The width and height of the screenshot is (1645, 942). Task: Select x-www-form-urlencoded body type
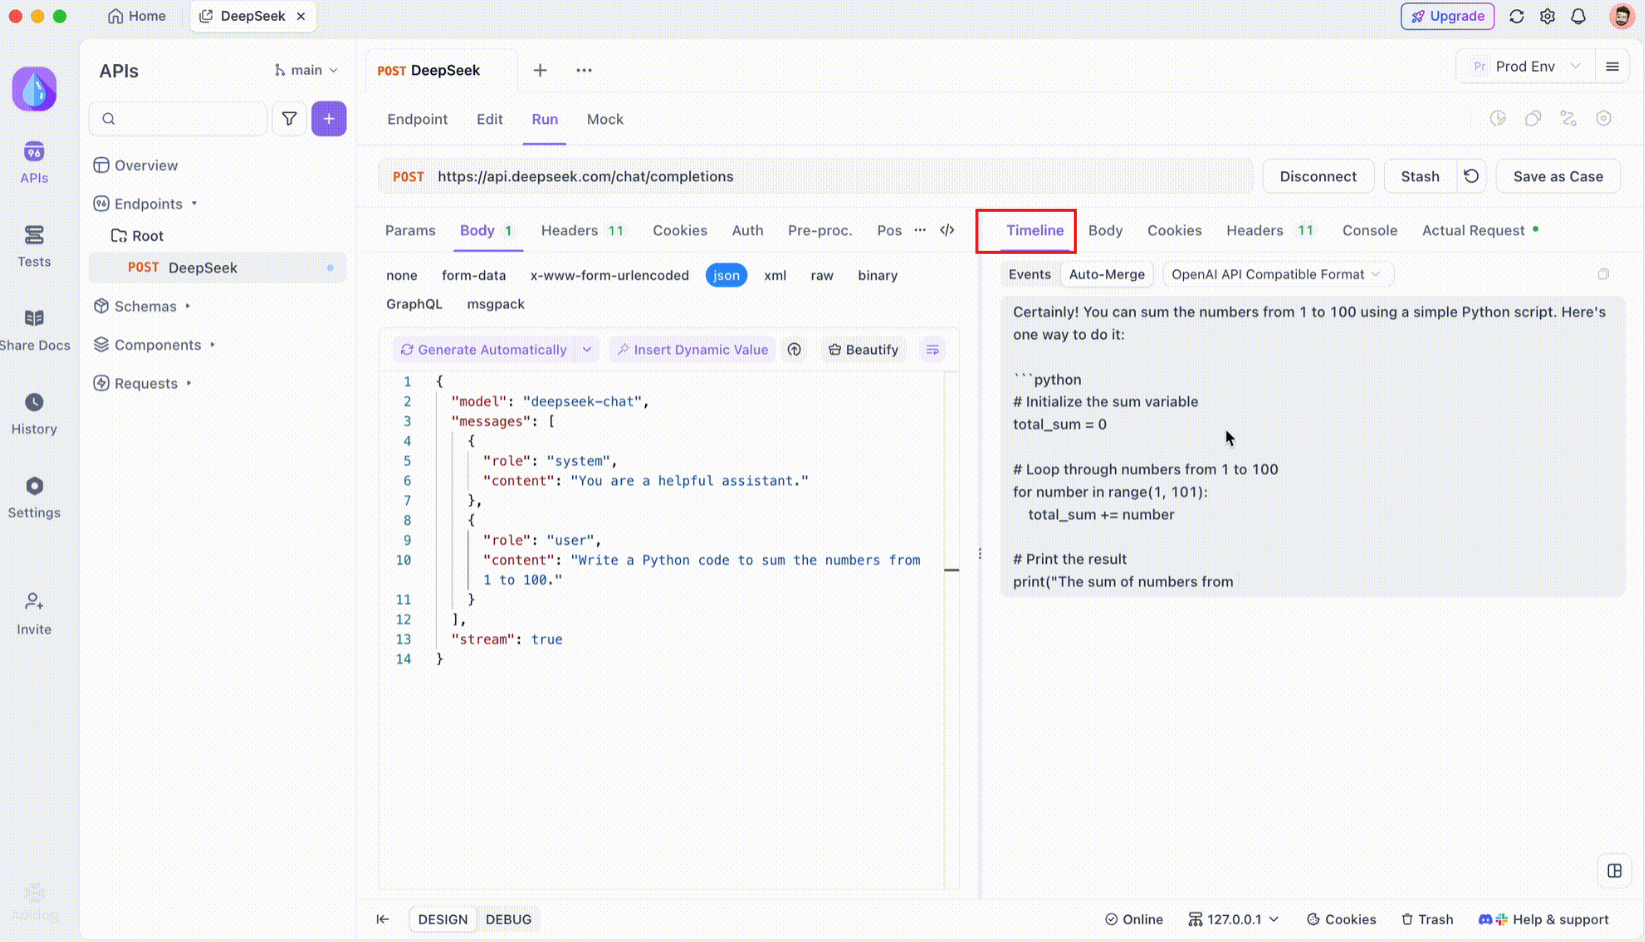(x=609, y=275)
